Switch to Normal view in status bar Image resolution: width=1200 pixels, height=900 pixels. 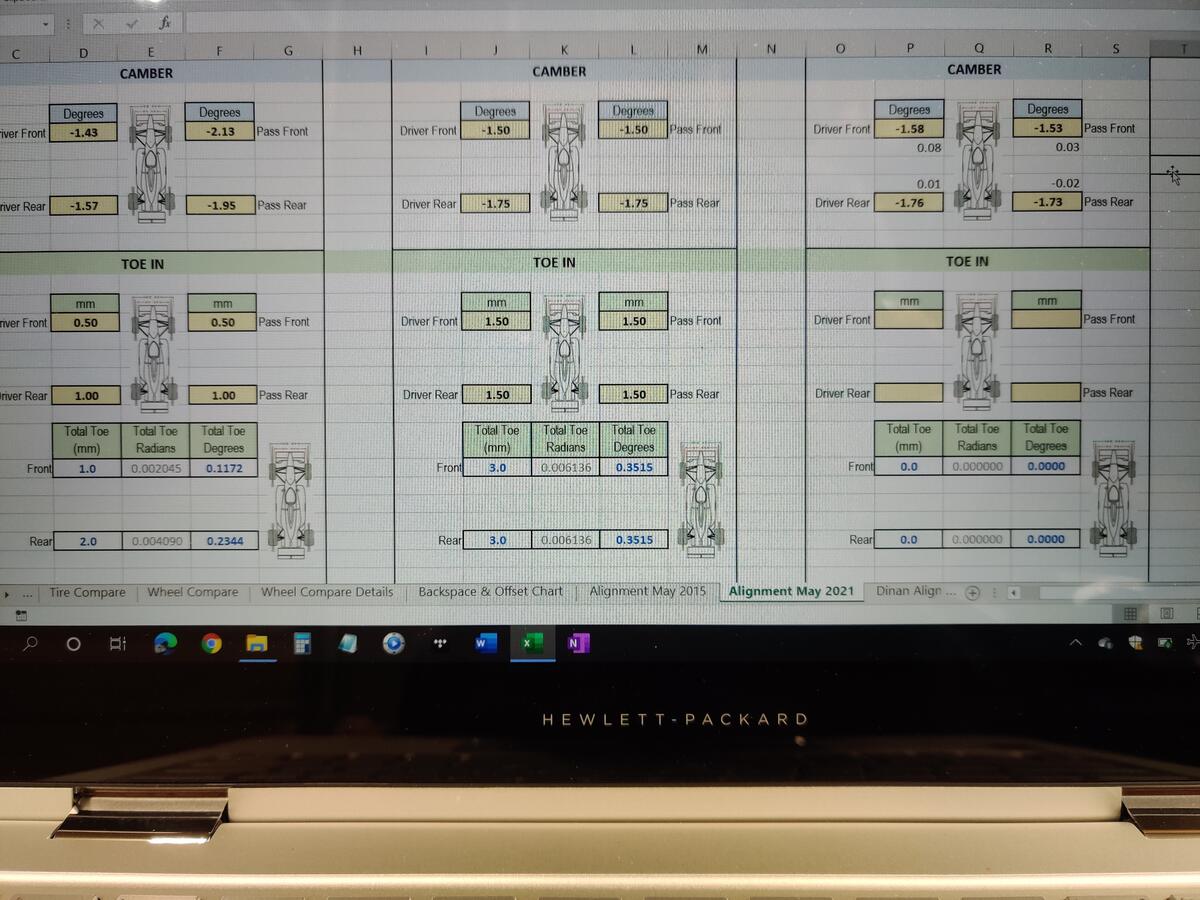click(x=1130, y=613)
